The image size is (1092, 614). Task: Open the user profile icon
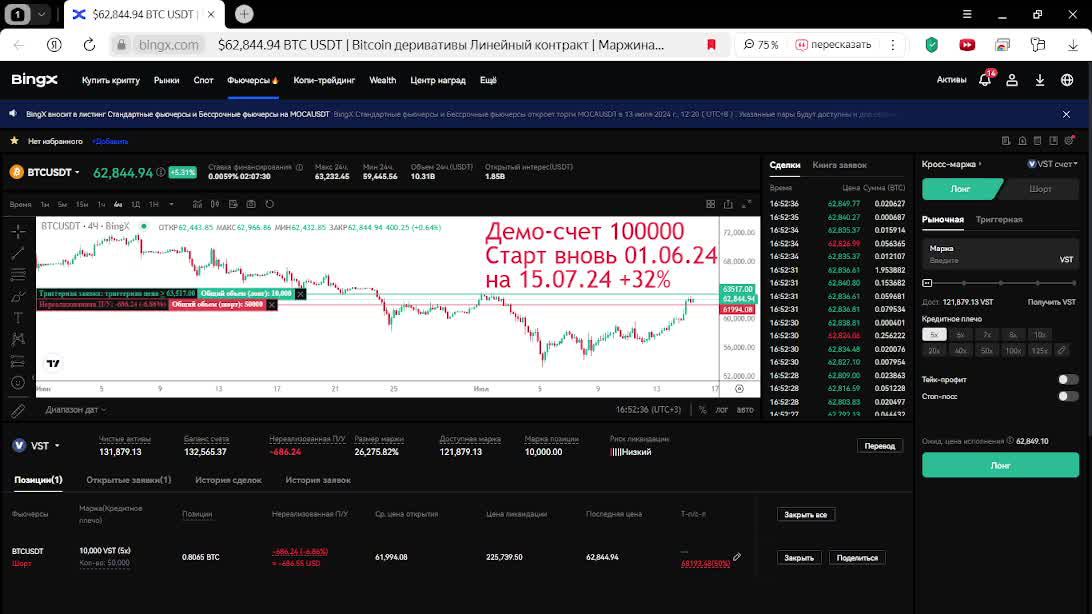coord(1012,80)
